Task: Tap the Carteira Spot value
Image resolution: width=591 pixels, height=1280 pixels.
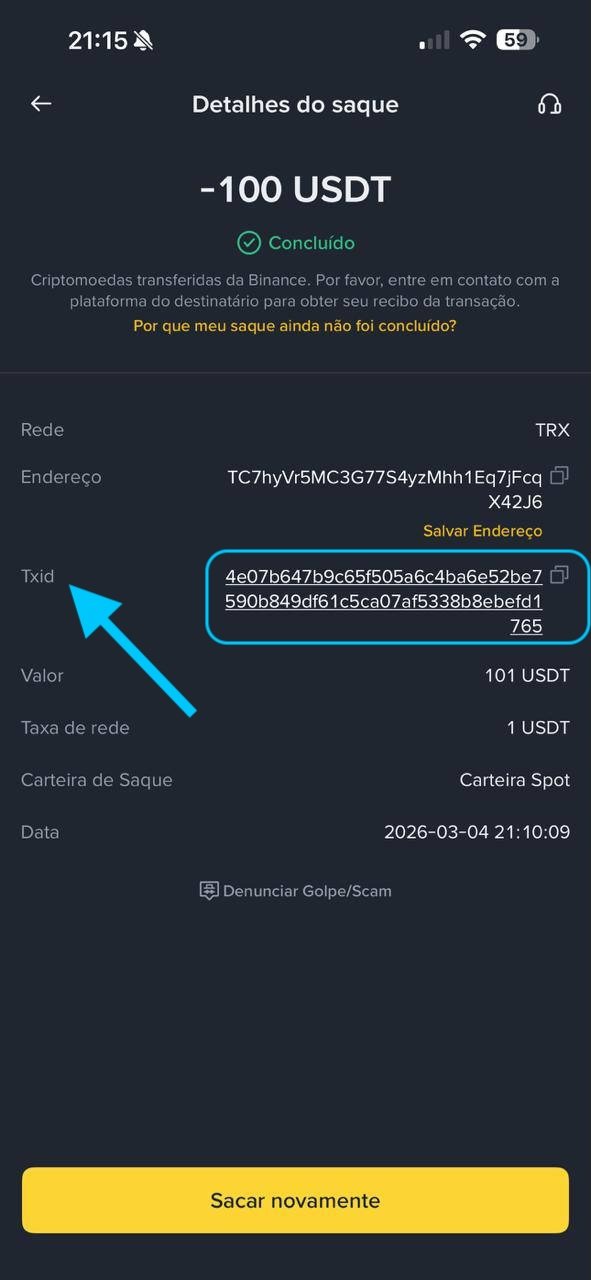Action: (x=515, y=780)
